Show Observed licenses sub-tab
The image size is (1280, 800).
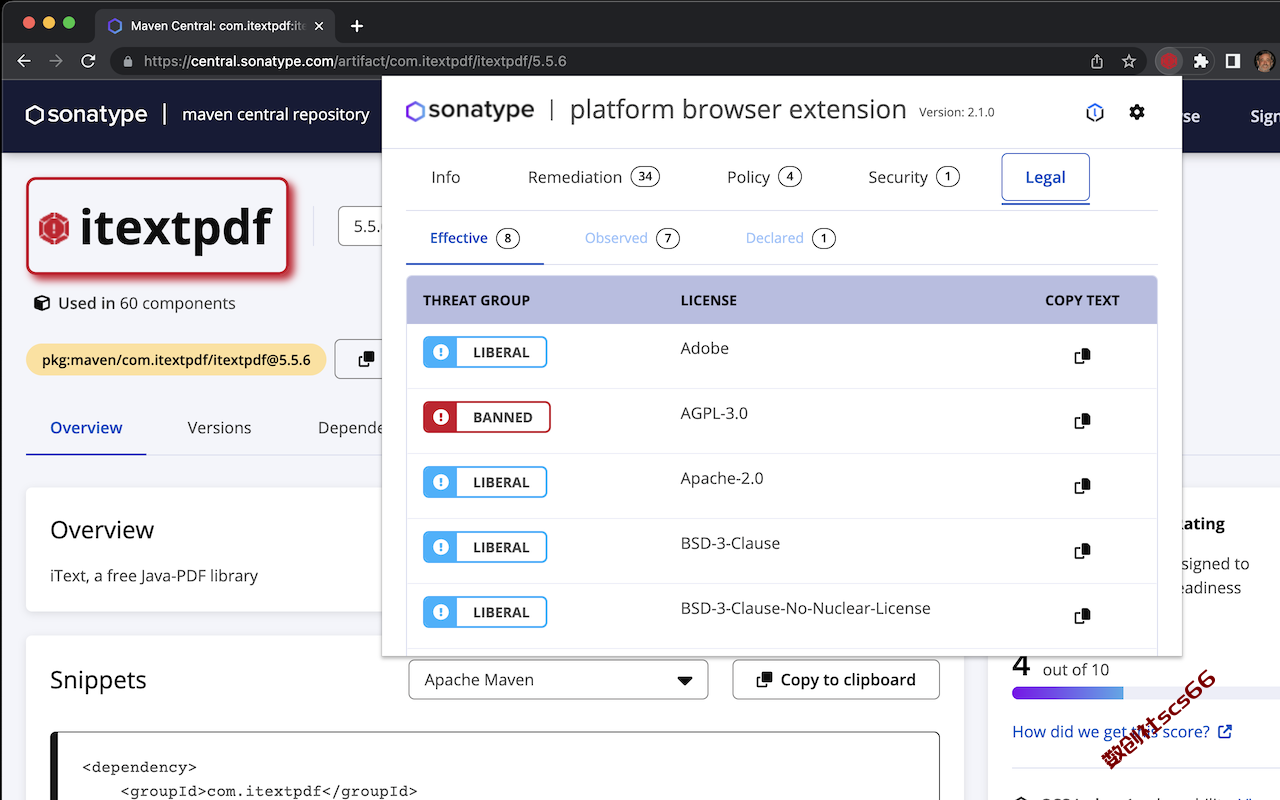tap(632, 238)
